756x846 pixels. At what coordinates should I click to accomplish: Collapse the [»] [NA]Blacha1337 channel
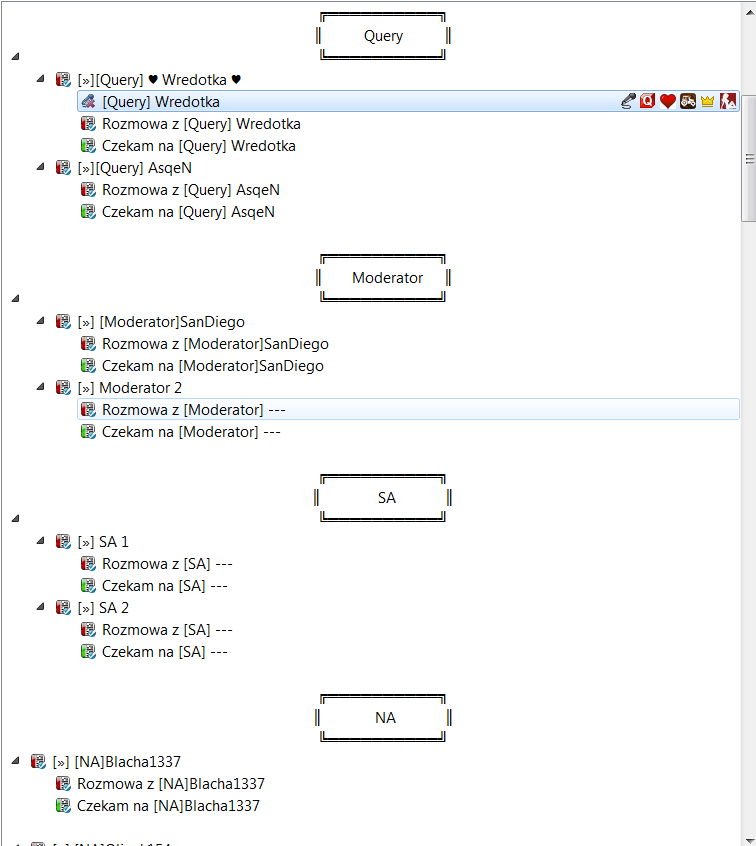[16, 761]
